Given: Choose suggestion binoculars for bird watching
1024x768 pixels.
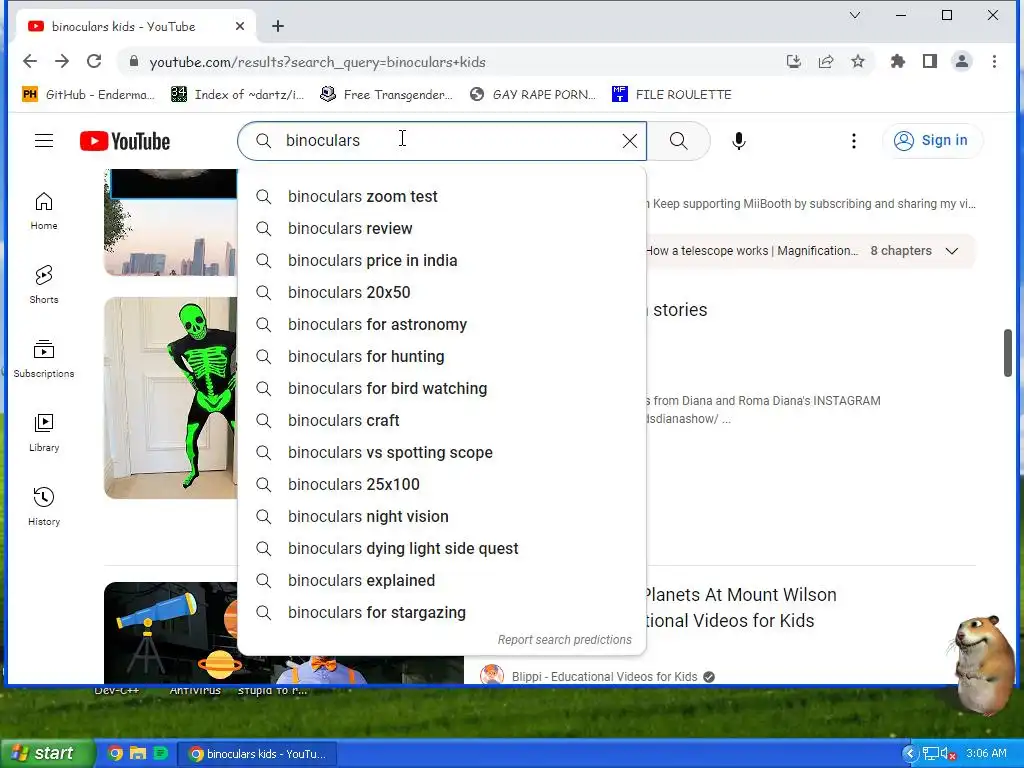Looking at the screenshot, I should coord(442,389).
